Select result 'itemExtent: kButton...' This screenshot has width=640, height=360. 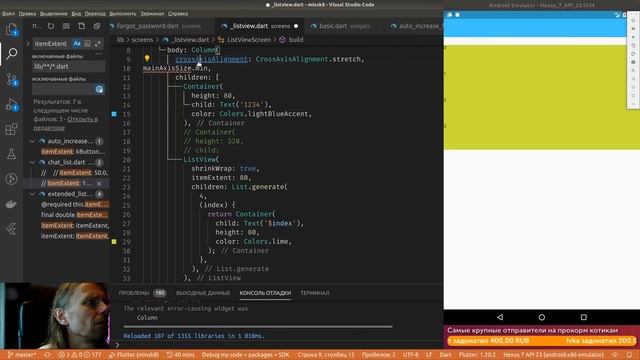point(73,151)
